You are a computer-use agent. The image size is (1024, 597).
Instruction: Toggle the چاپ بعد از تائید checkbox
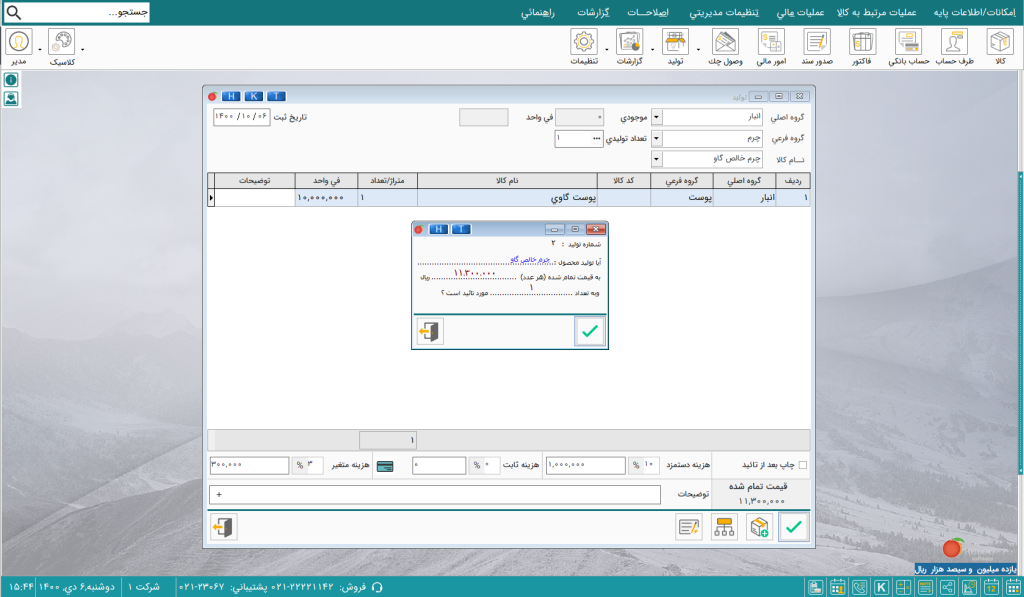[803, 465]
